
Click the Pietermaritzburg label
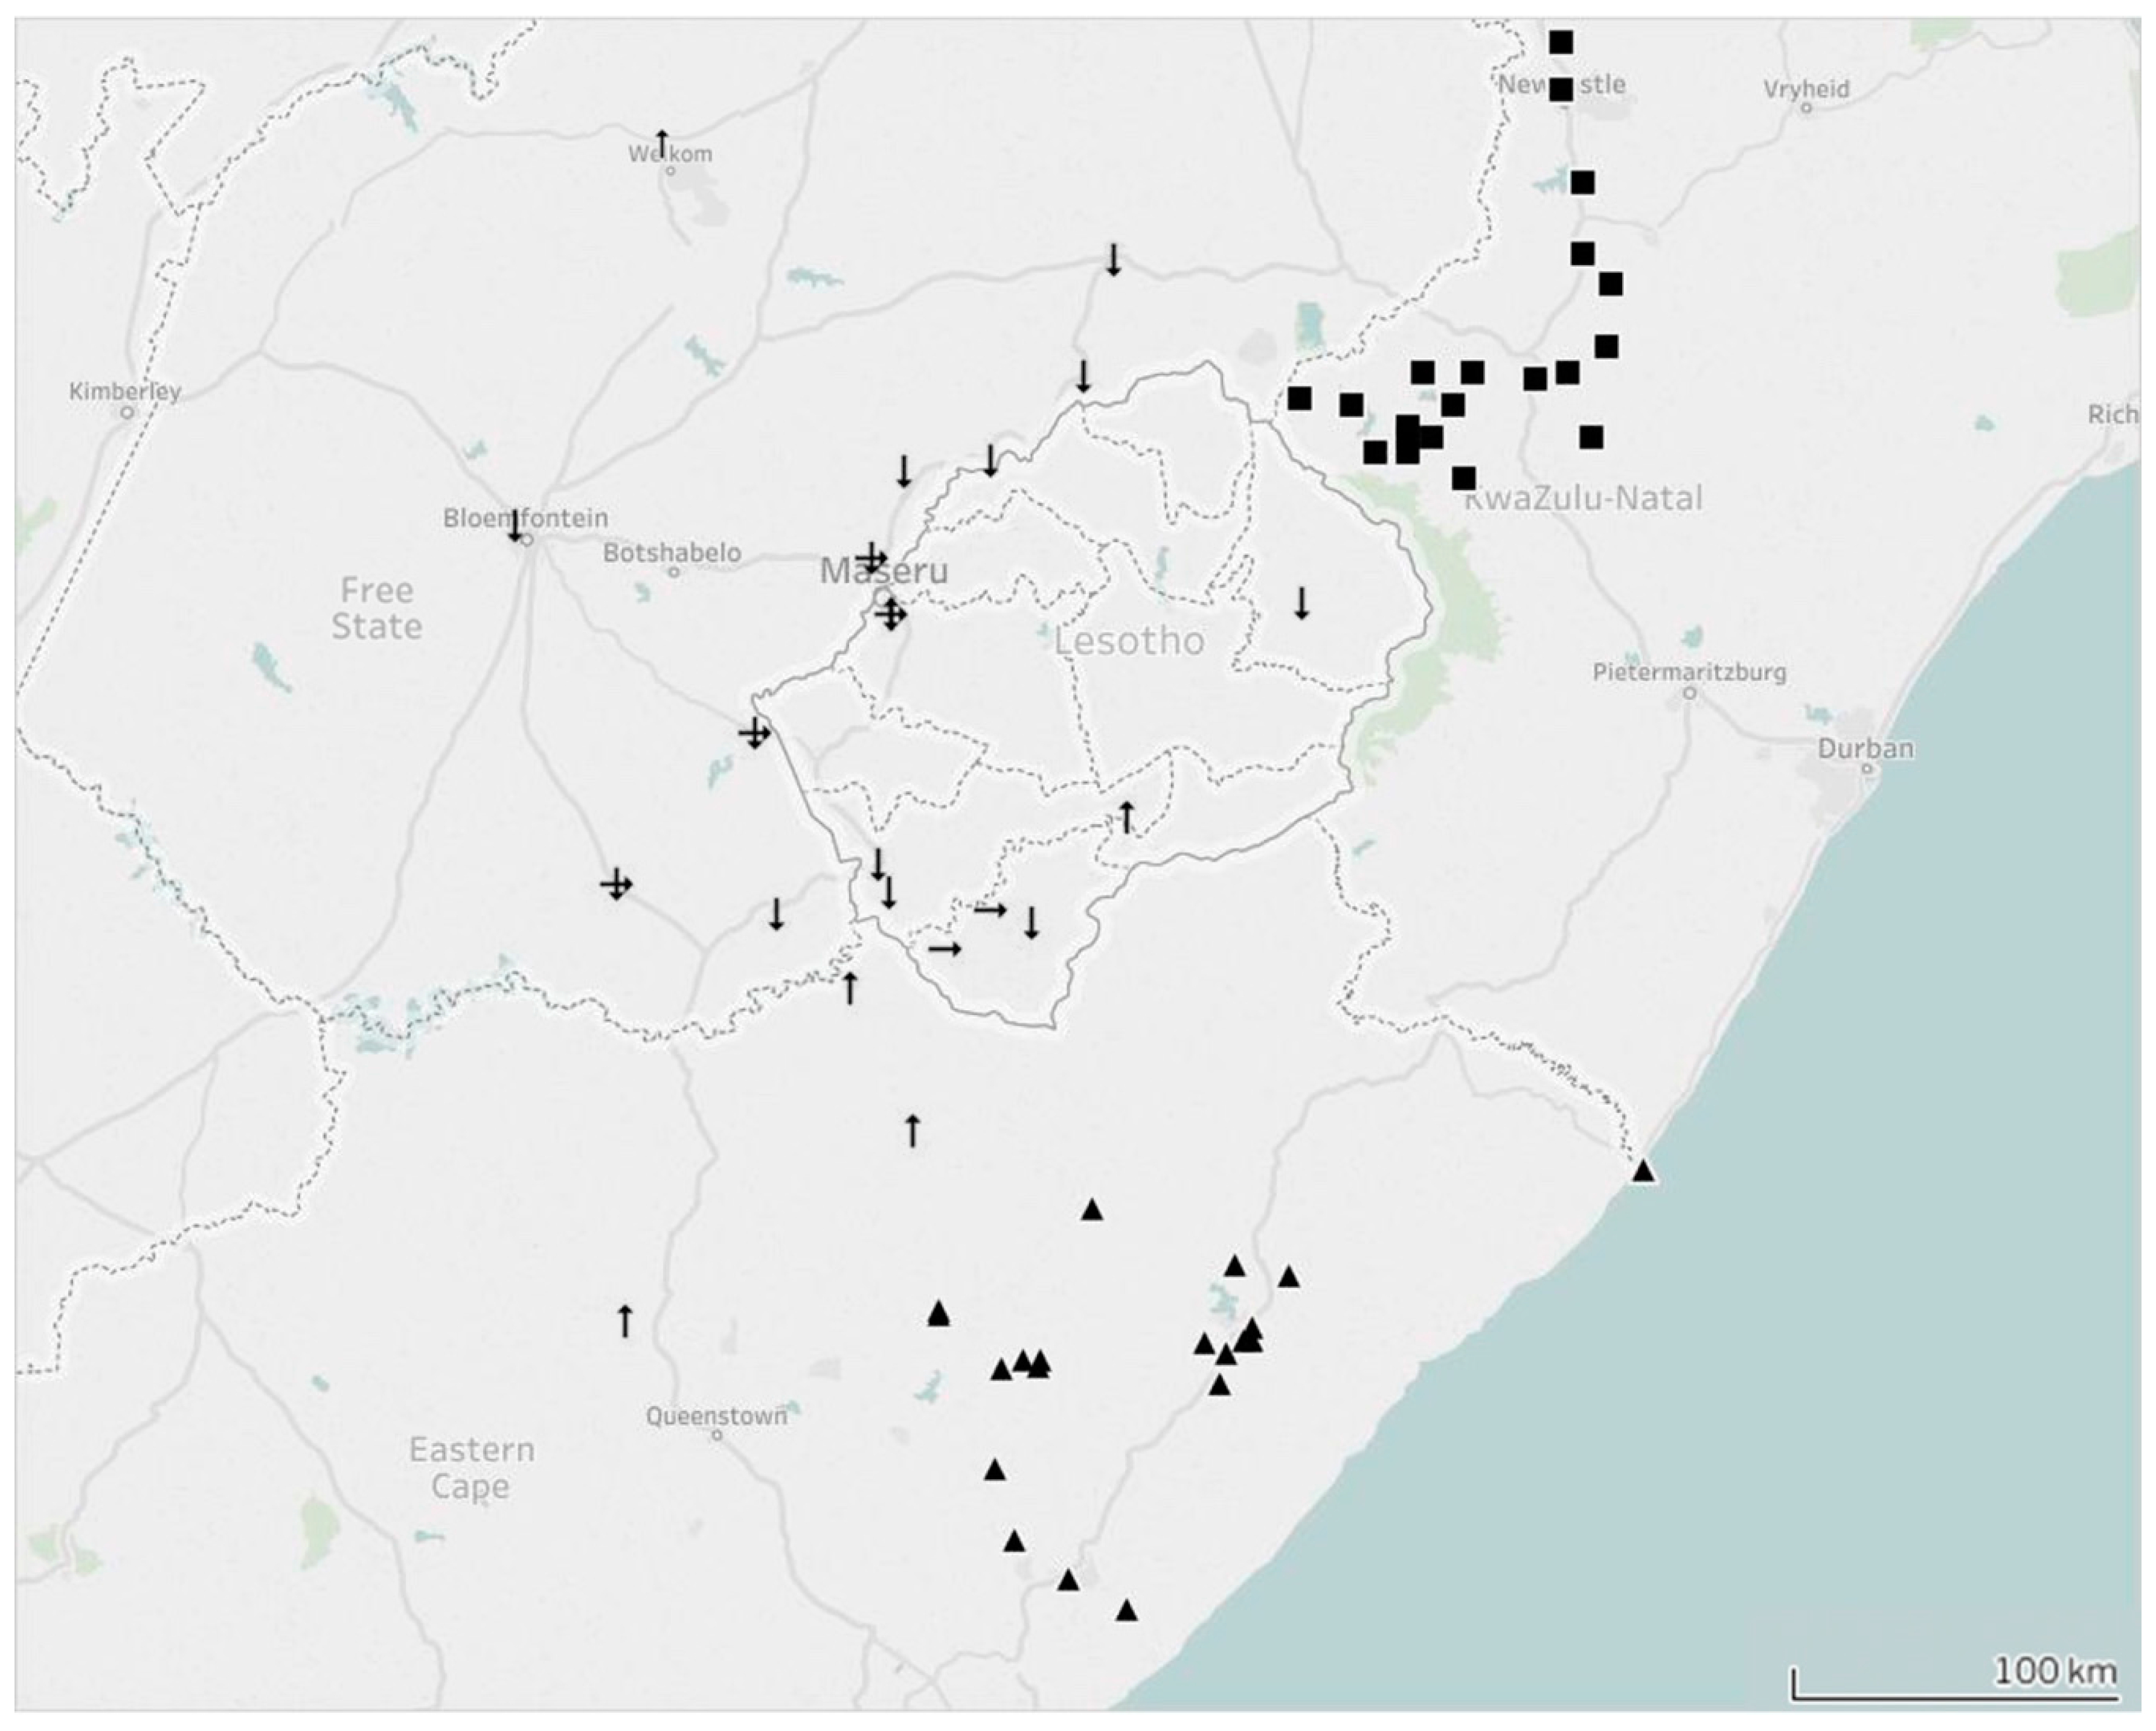tap(1689, 672)
